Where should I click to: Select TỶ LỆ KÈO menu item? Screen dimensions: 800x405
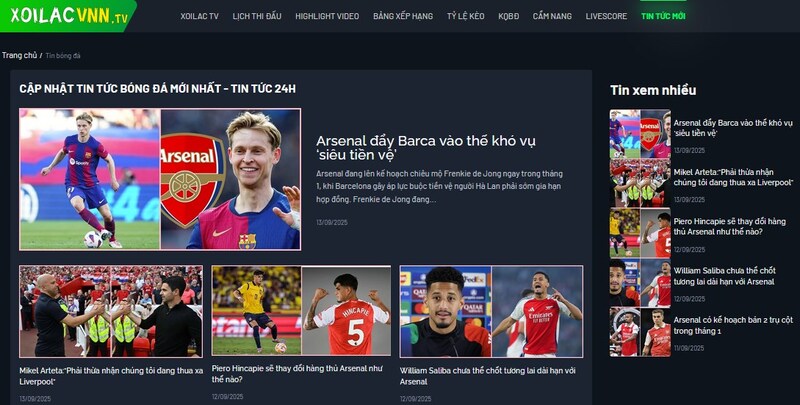click(x=466, y=16)
